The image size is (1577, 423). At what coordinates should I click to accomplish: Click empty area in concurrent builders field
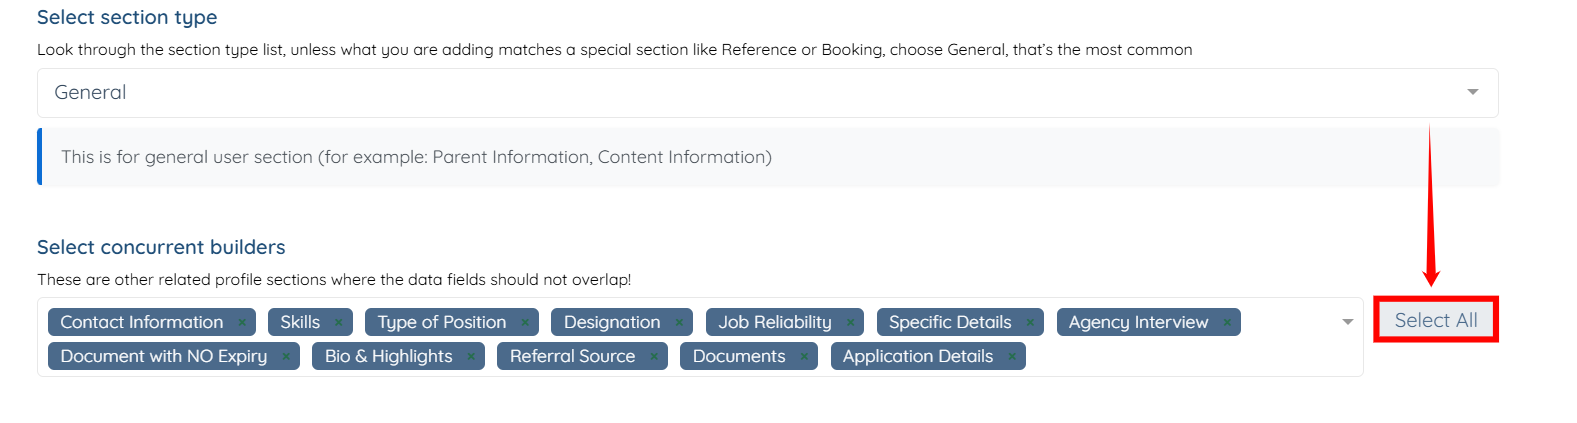1180,356
